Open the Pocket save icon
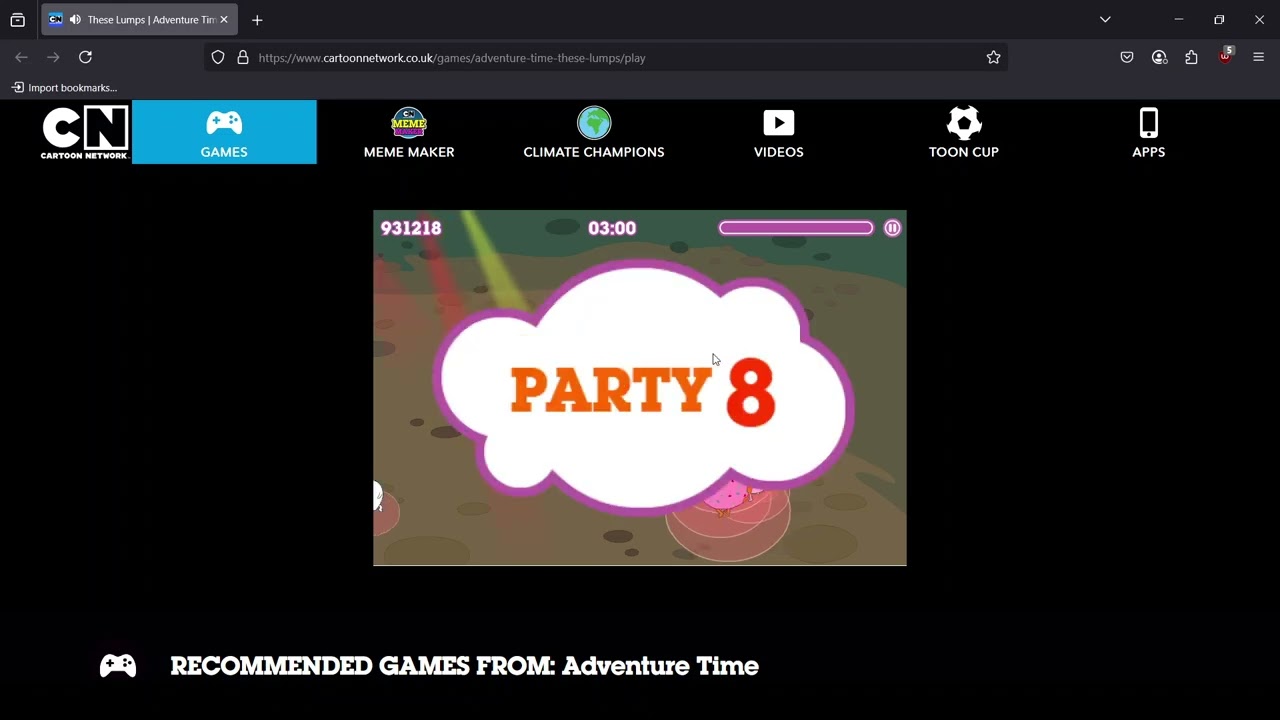 (x=1127, y=58)
